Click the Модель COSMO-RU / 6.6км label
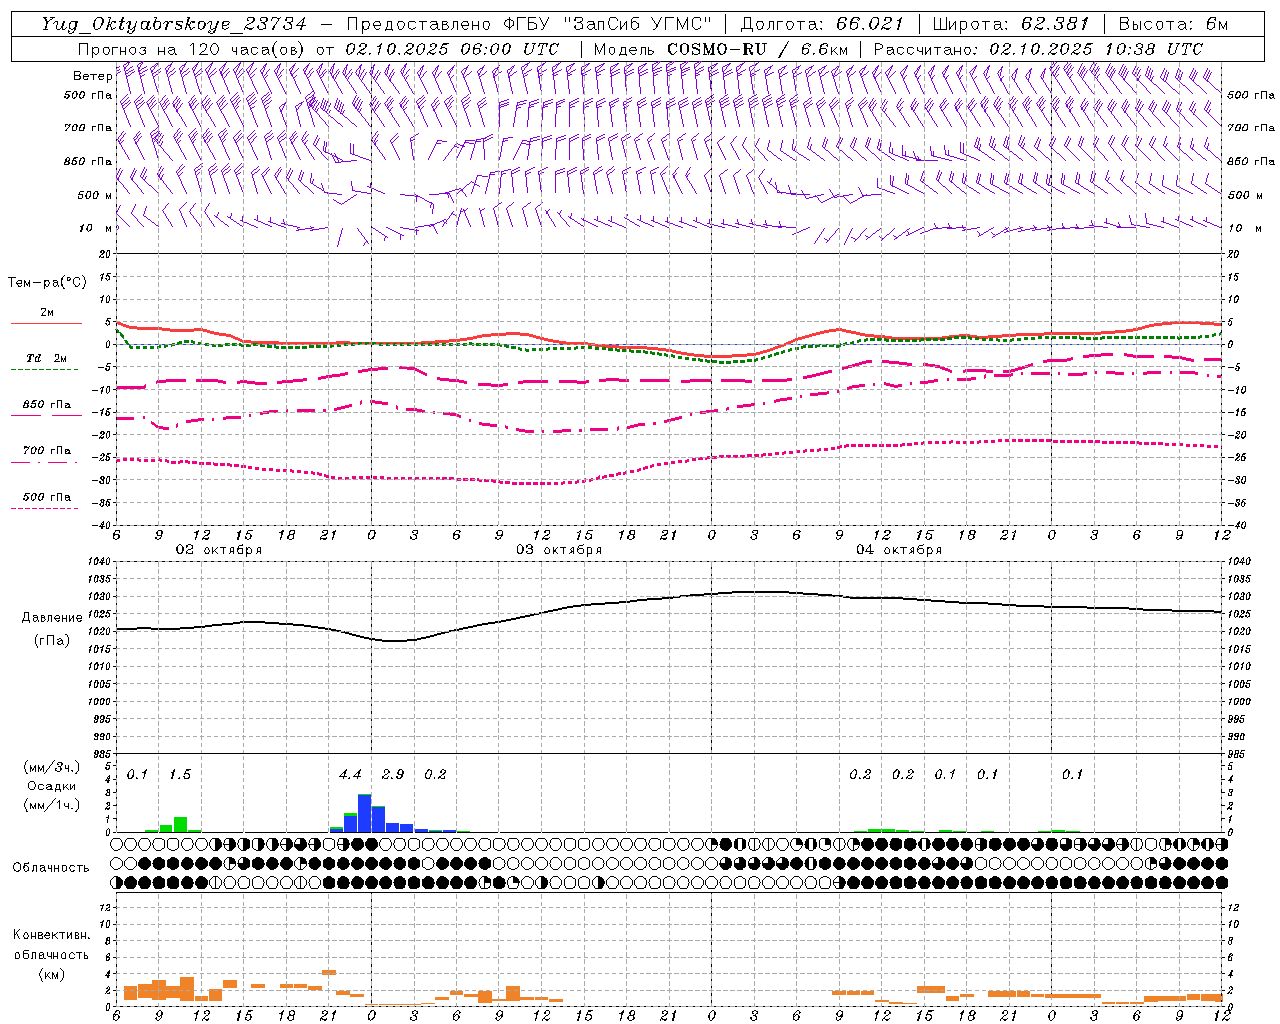Image resolution: width=1280 pixels, height=1024 pixels. point(720,49)
